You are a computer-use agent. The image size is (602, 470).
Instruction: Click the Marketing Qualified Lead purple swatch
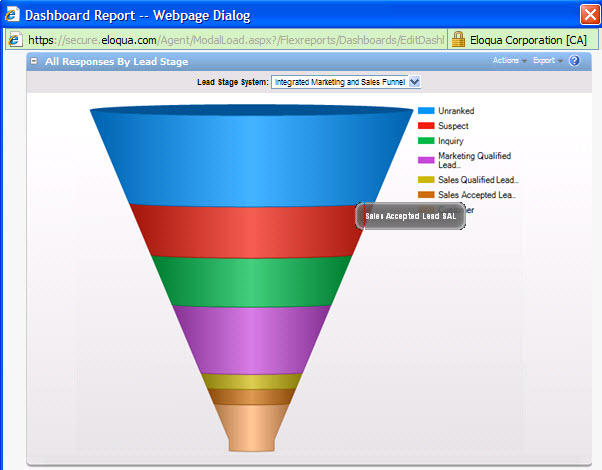click(x=426, y=160)
